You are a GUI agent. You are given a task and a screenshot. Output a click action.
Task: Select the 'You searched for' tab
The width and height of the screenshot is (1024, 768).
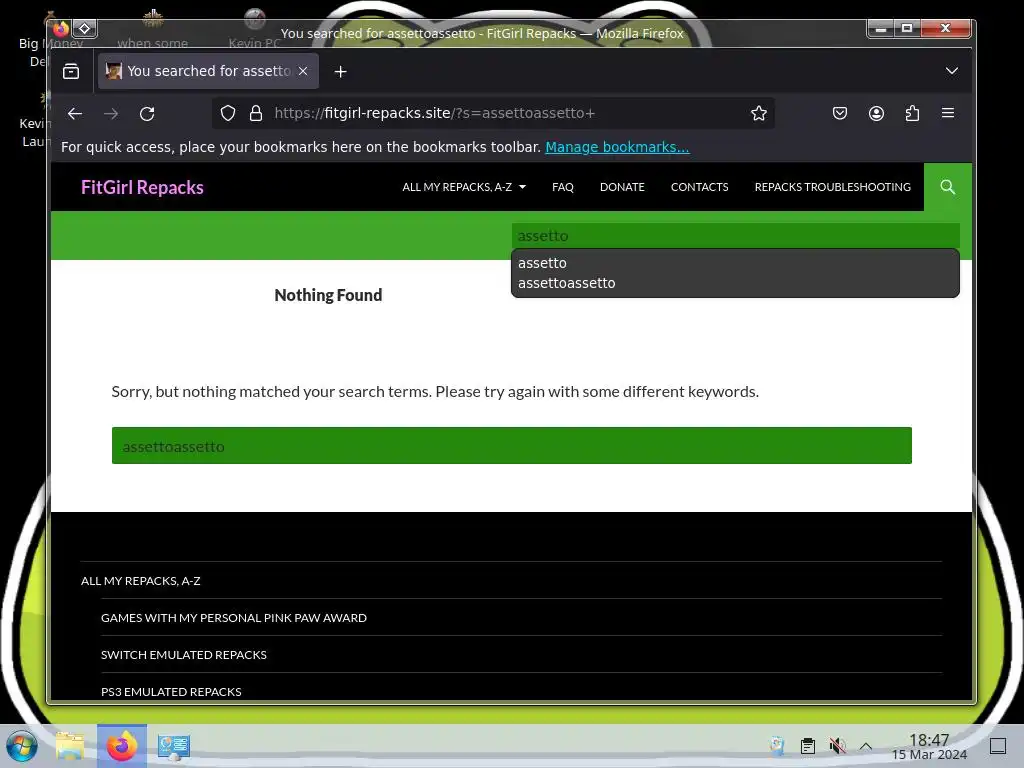[208, 71]
